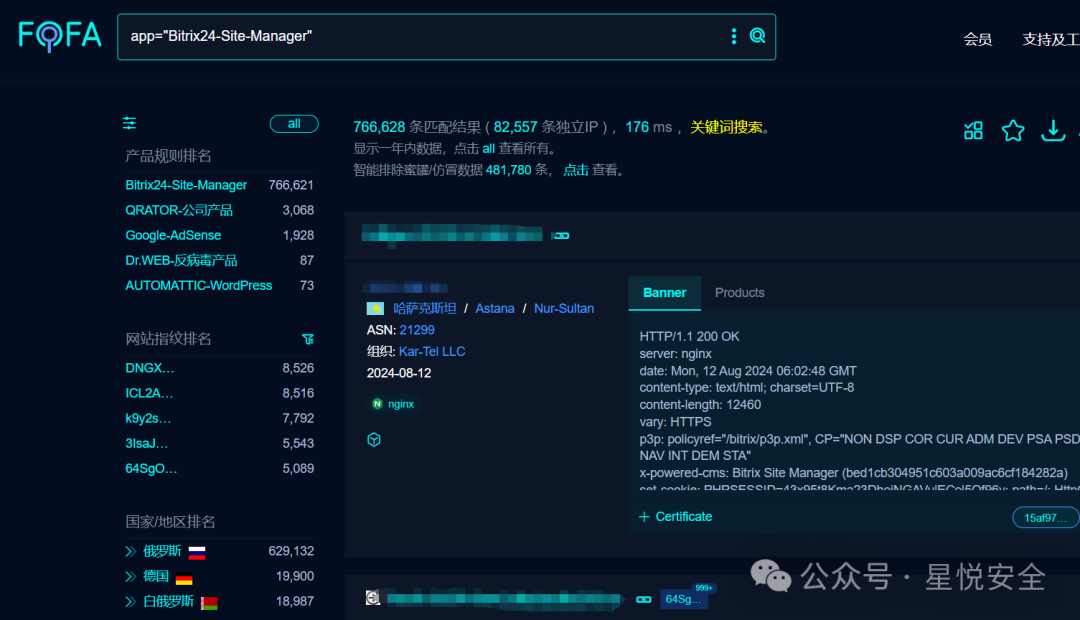Download results with download icon

click(1053, 130)
